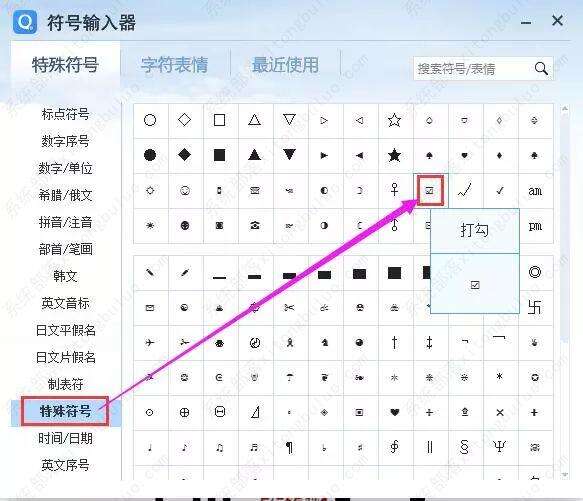Select 数字序号 category
This screenshot has height=501, width=583.
click(65, 141)
